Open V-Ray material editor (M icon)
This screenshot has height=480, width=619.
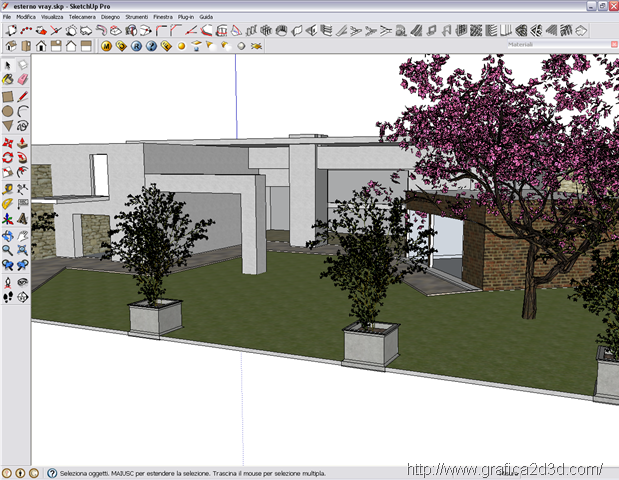pyautogui.click(x=106, y=46)
